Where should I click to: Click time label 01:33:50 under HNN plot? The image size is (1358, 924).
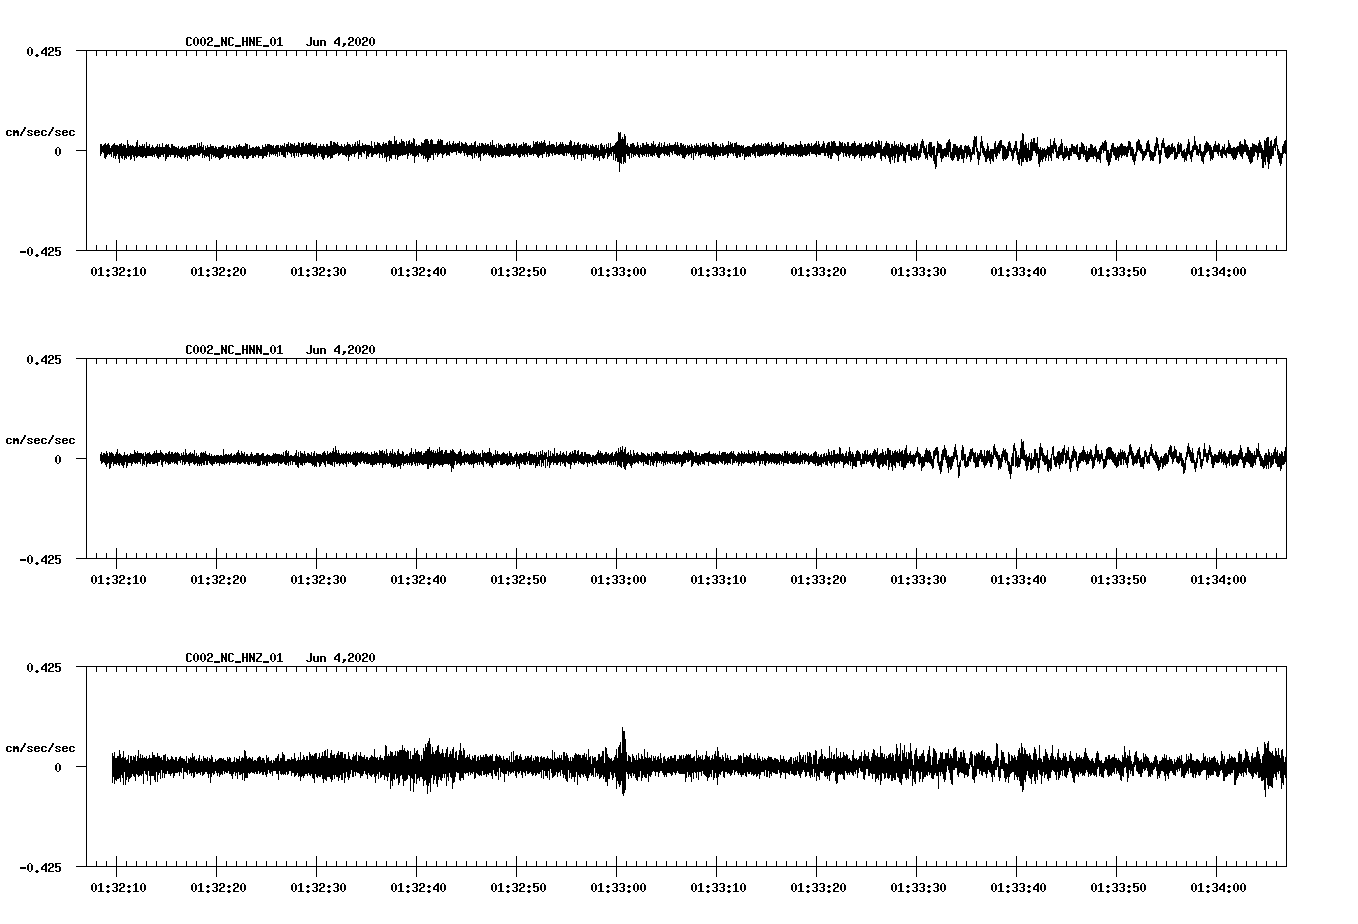tap(1118, 580)
